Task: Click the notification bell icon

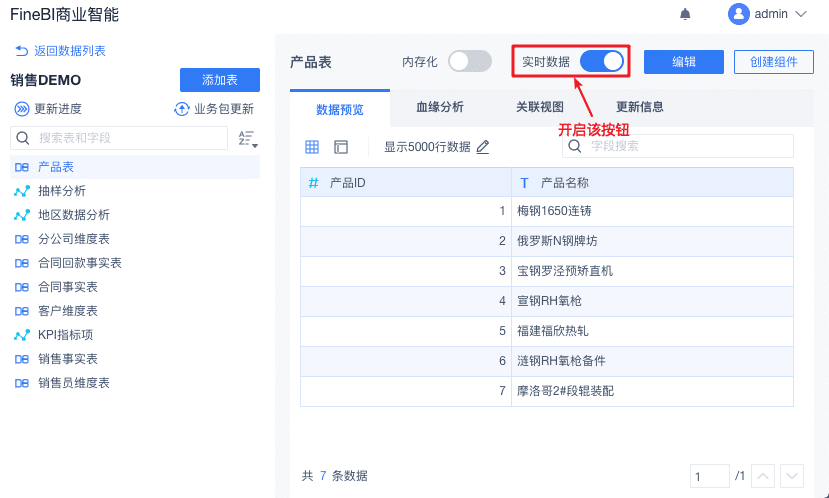Action: click(x=685, y=14)
